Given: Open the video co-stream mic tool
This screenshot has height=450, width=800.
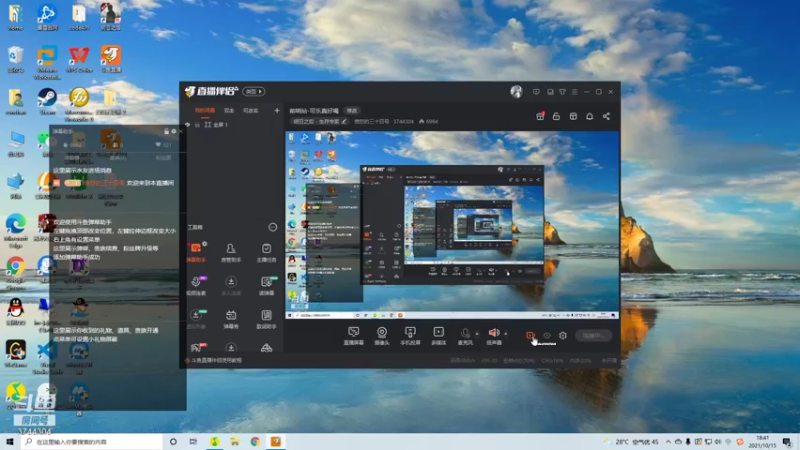Looking at the screenshot, I should [196, 286].
